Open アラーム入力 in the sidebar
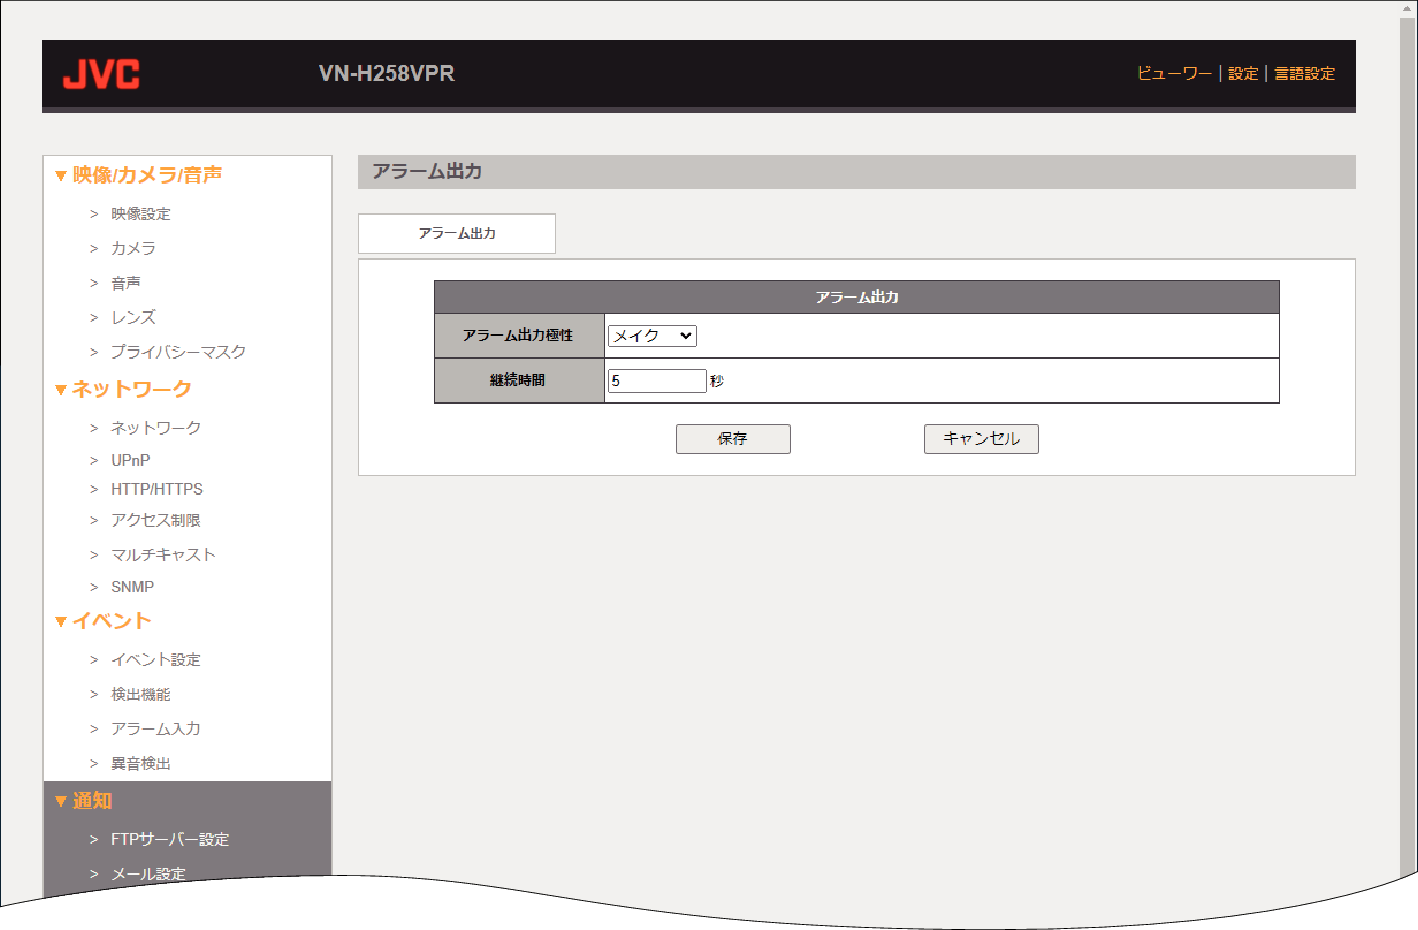 coord(156,729)
